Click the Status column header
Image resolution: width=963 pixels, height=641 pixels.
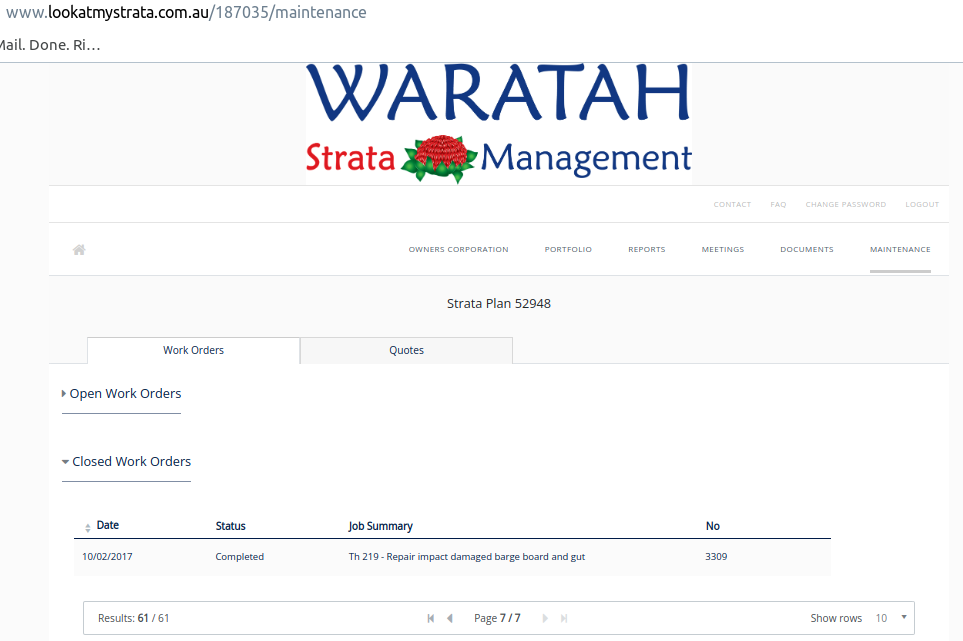(230, 526)
